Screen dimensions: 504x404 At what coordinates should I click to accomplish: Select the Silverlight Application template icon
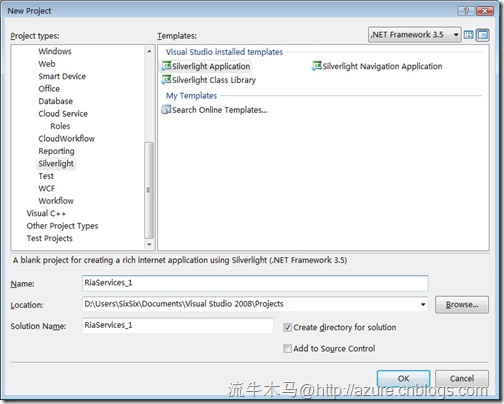click(166, 66)
